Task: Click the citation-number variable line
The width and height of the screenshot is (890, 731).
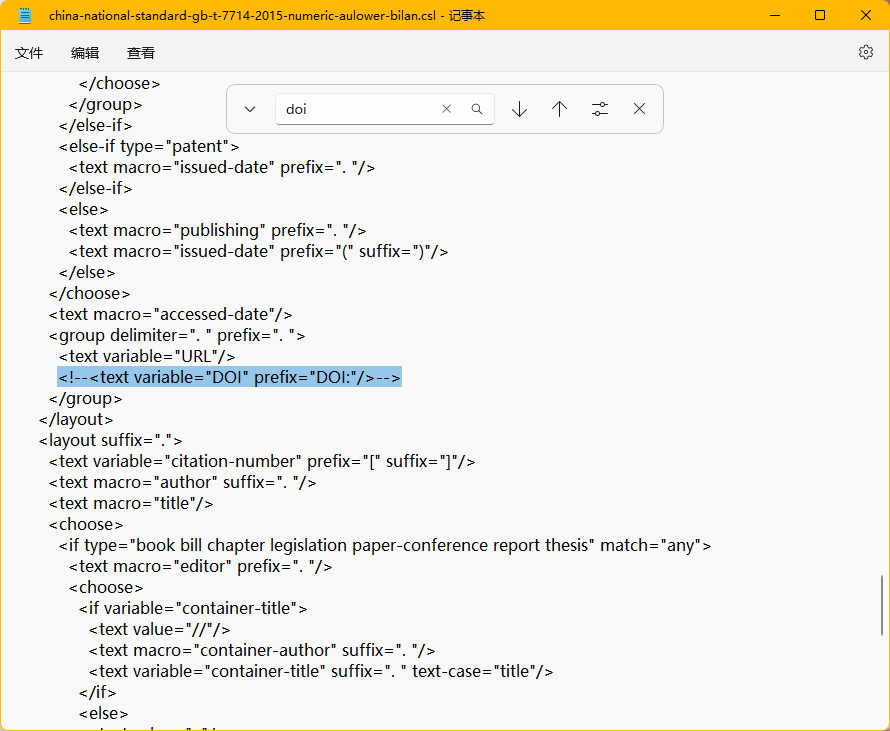Action: pos(262,461)
